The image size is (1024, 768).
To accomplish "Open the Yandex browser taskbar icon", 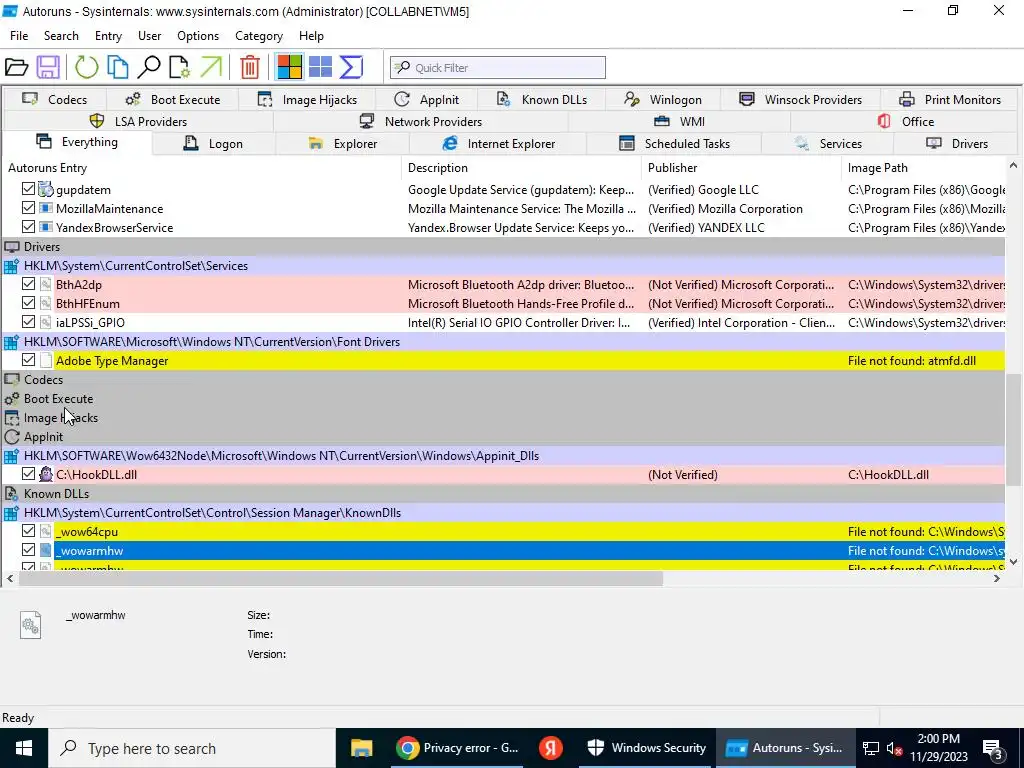I will pyautogui.click(x=551, y=748).
